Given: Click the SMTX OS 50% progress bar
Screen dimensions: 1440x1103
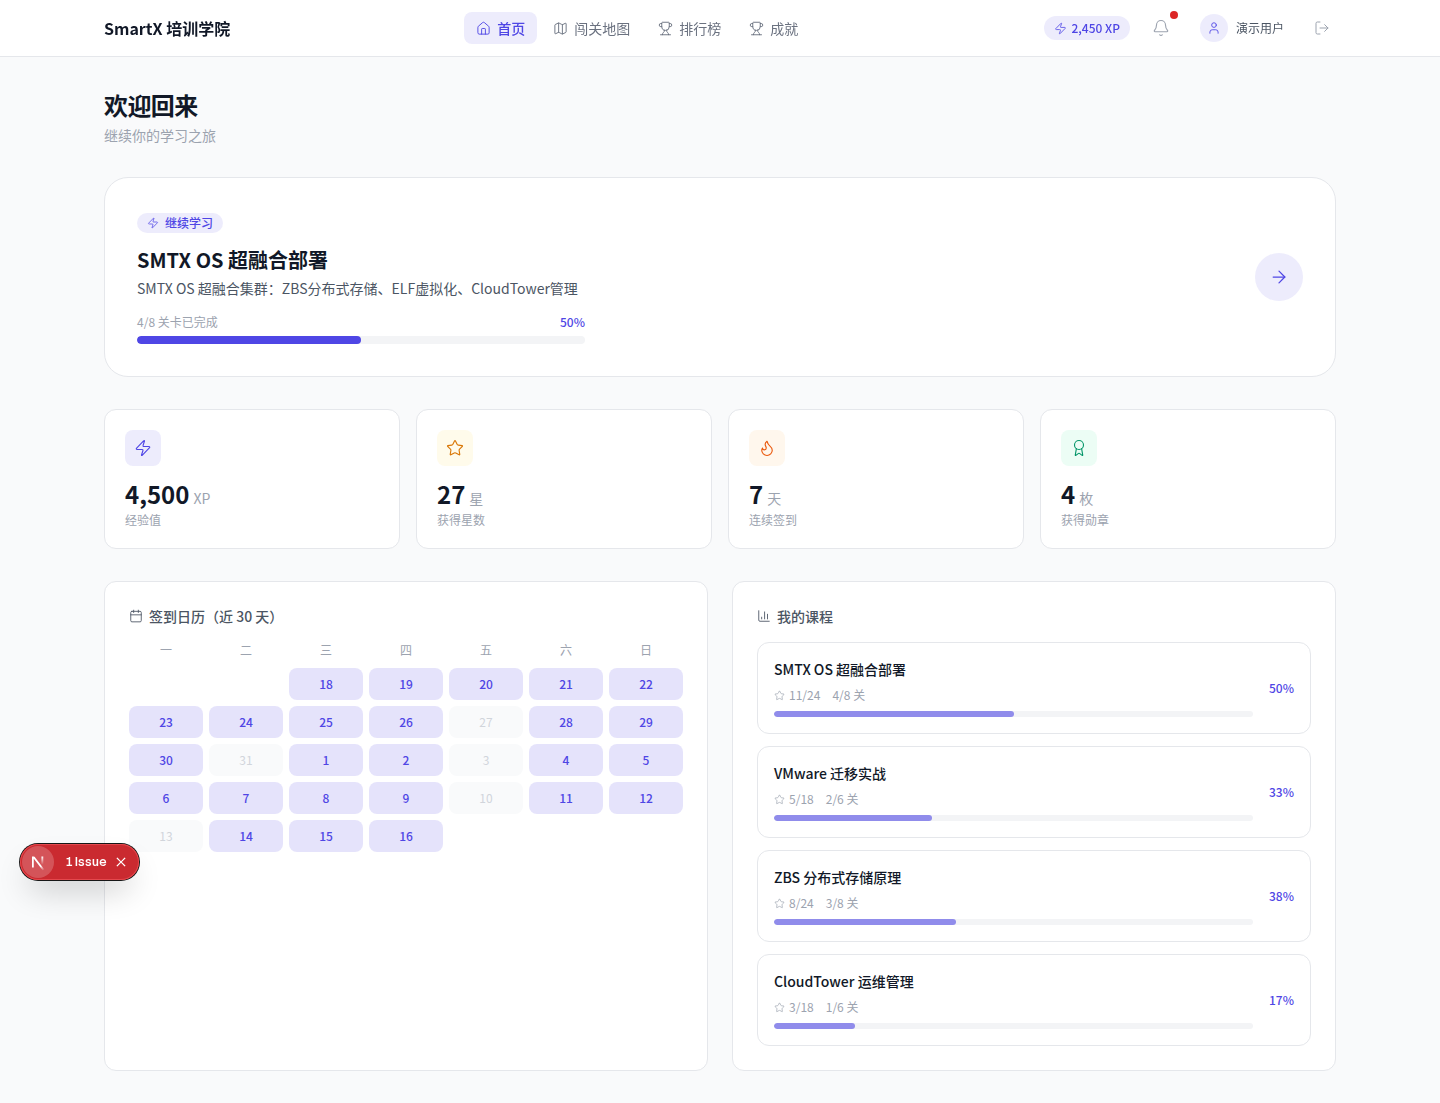Looking at the screenshot, I should [x=360, y=340].
